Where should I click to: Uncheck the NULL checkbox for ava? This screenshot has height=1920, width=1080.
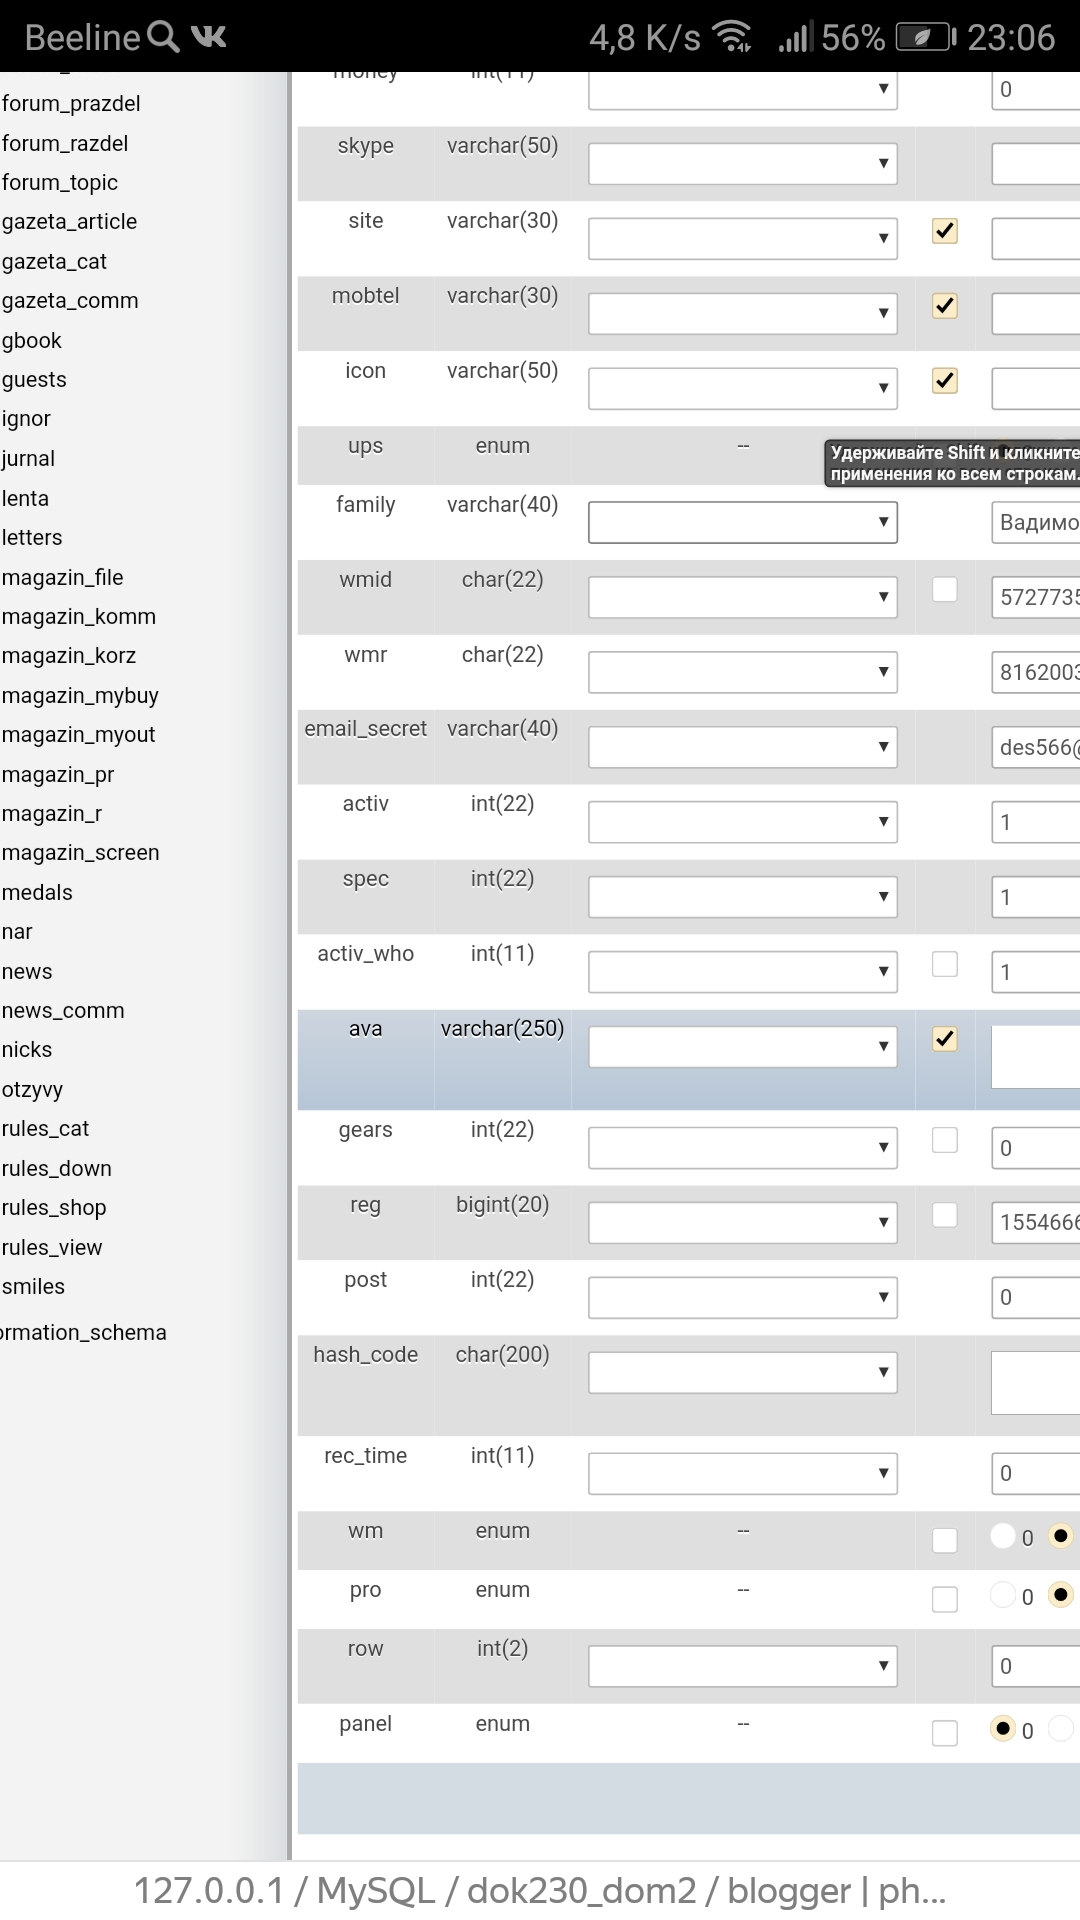(x=944, y=1039)
